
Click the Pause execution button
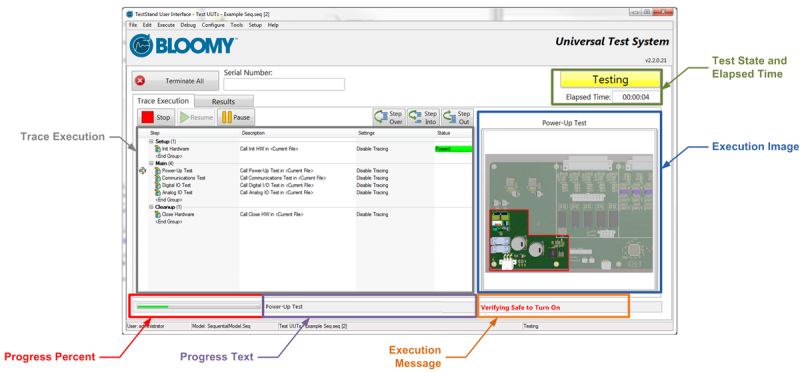point(236,117)
